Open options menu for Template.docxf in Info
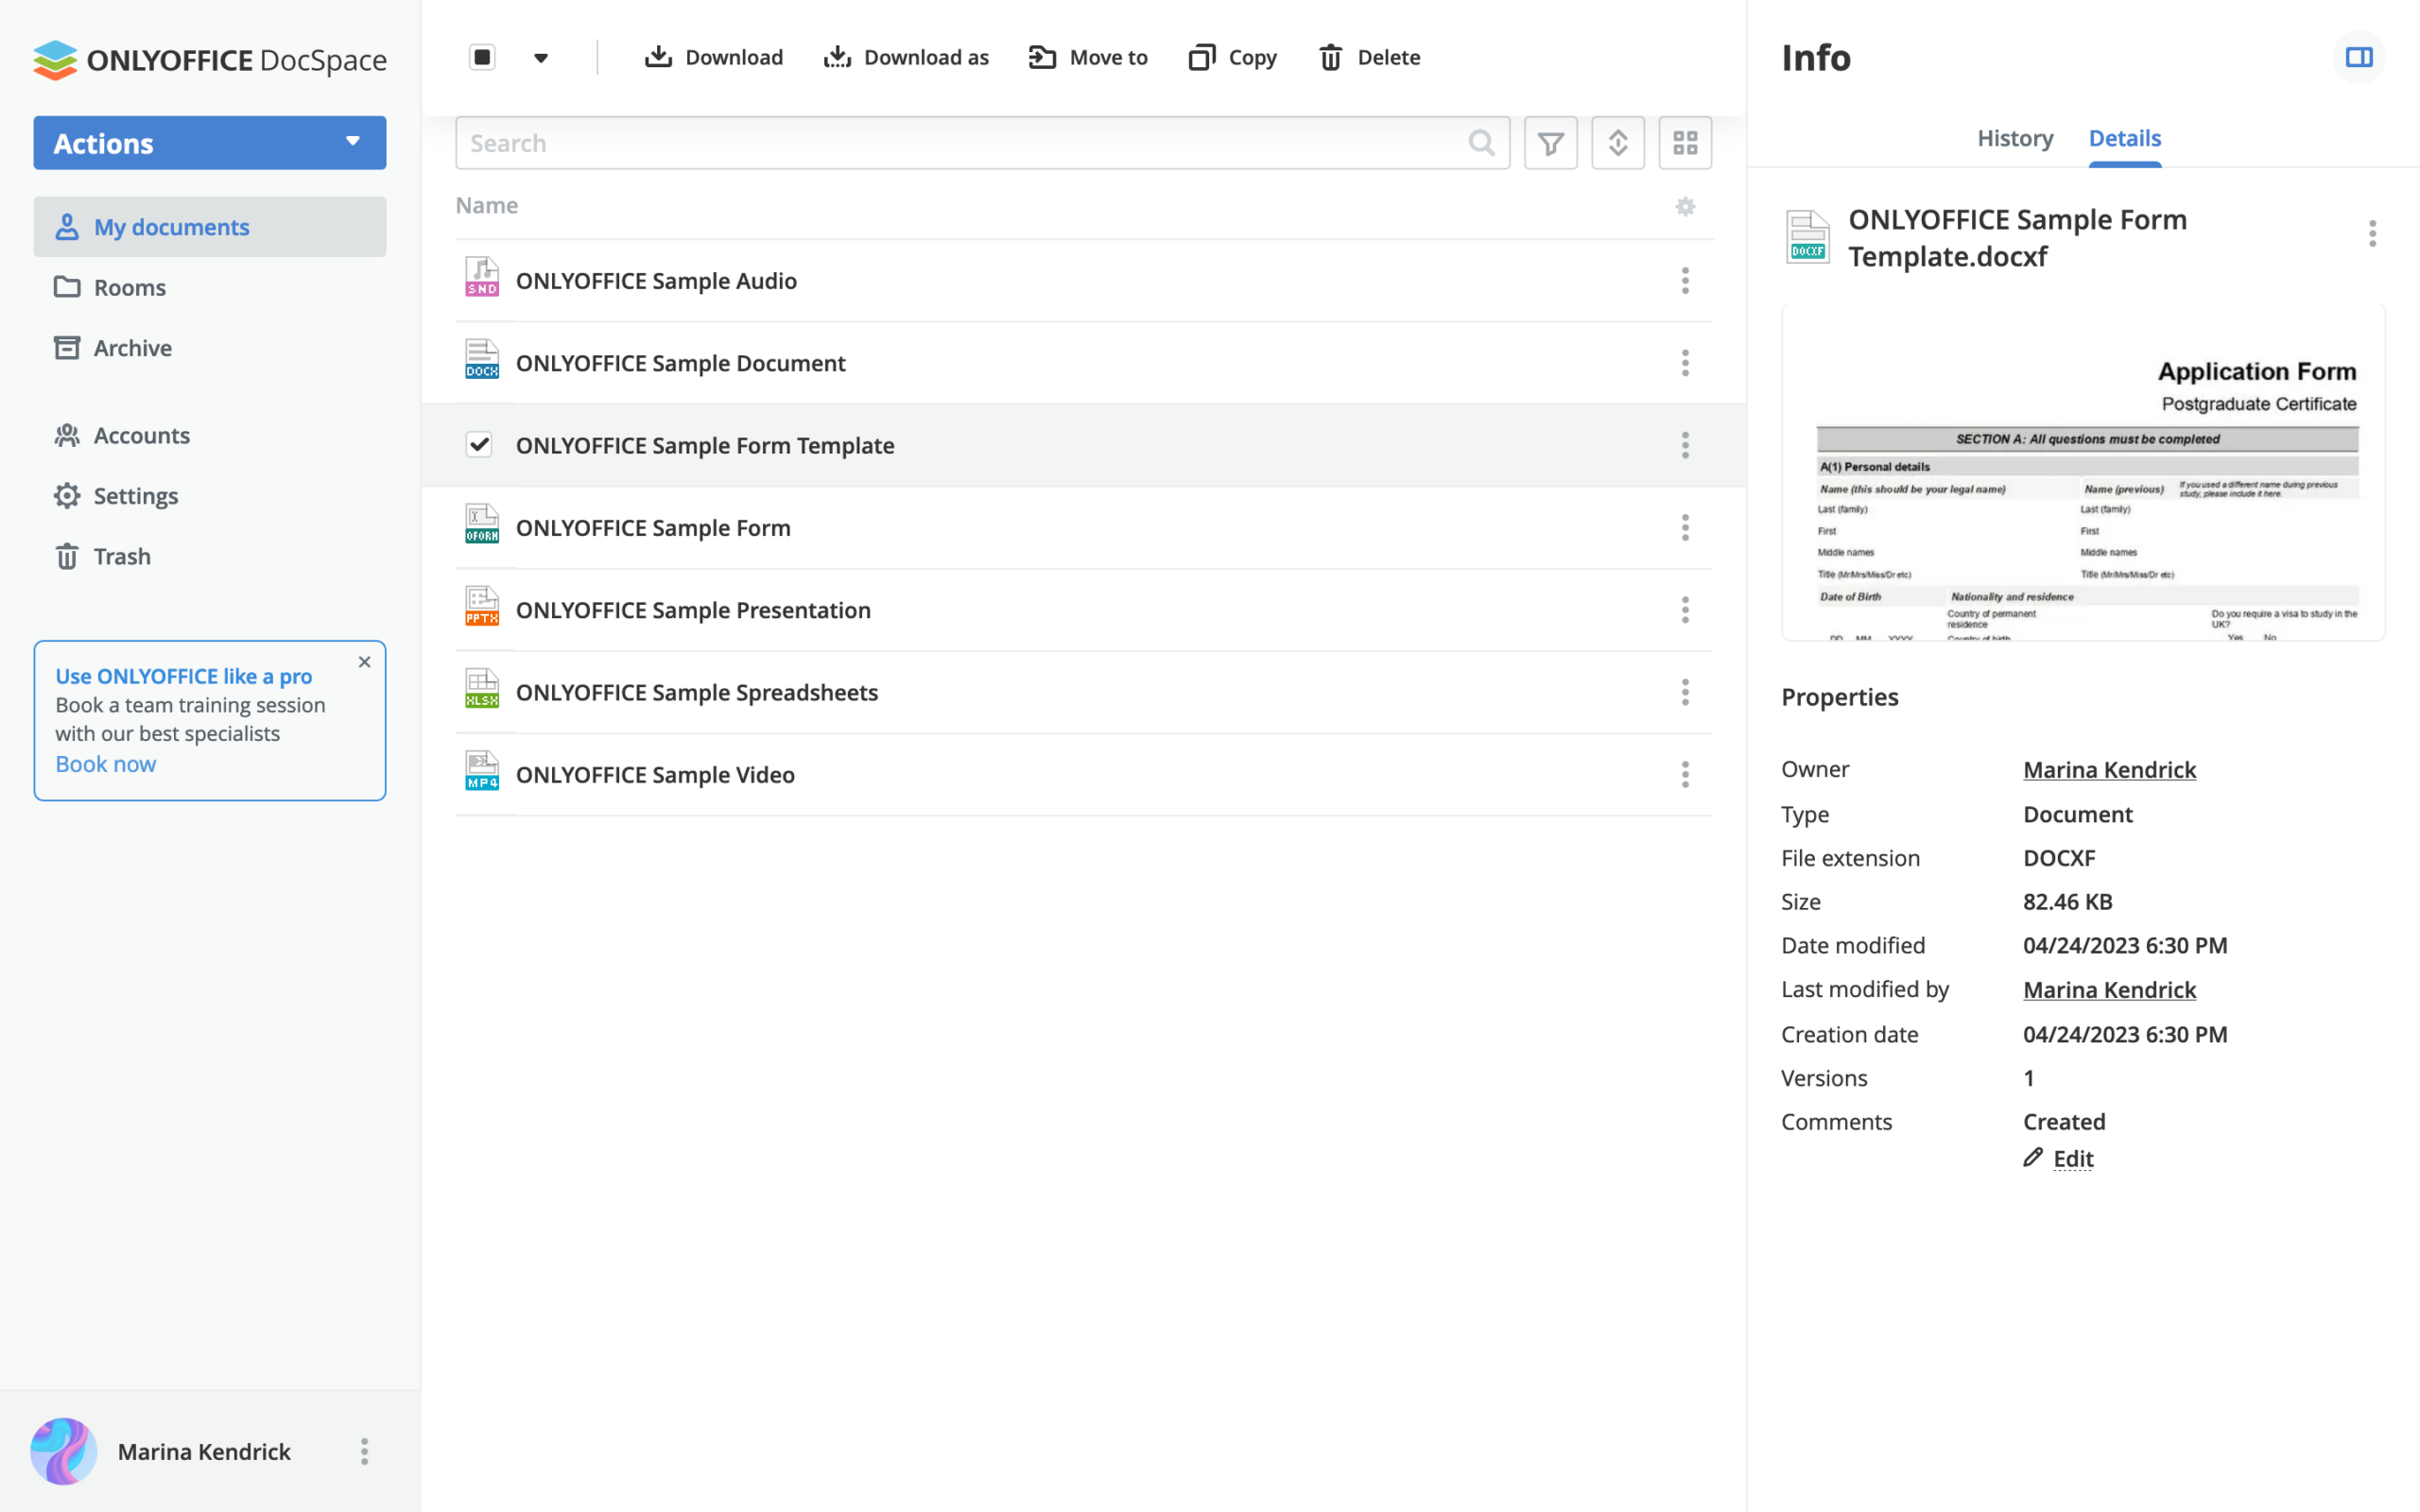Screen dimensions: 2420x1512 coord(2372,234)
